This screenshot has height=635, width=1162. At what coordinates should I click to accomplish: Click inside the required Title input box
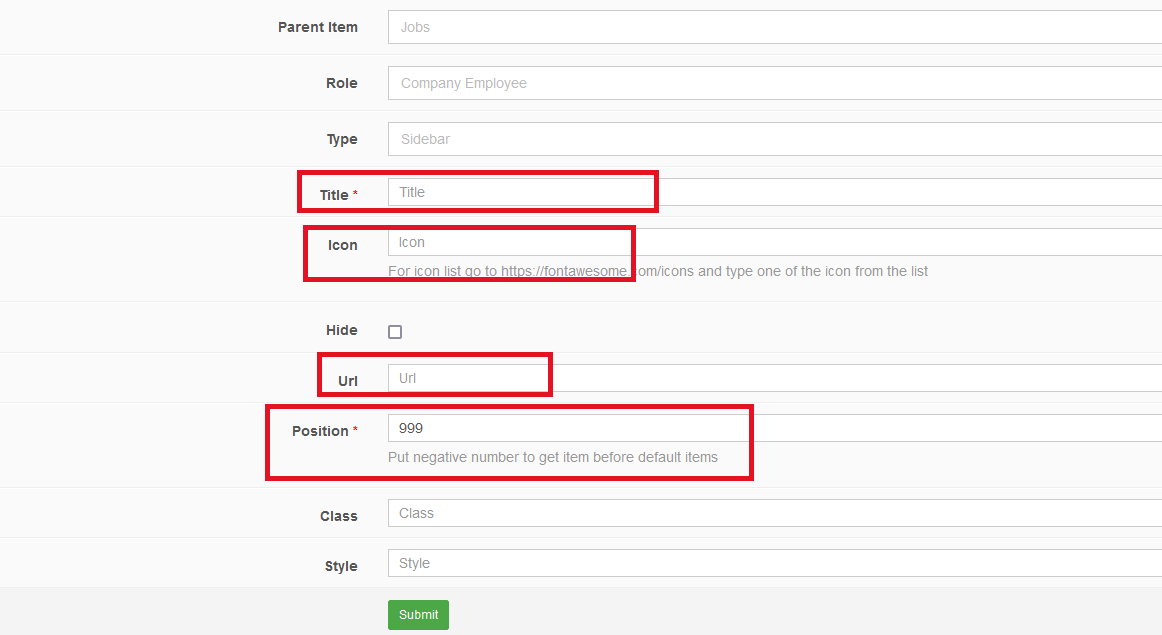(x=520, y=191)
